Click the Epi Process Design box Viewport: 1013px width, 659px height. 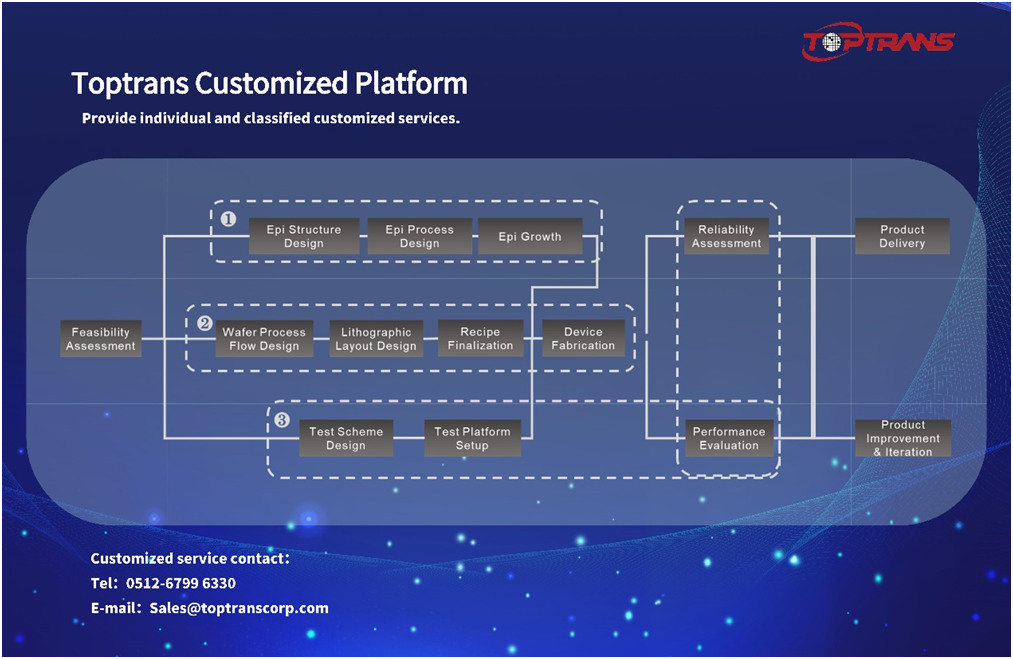(419, 236)
